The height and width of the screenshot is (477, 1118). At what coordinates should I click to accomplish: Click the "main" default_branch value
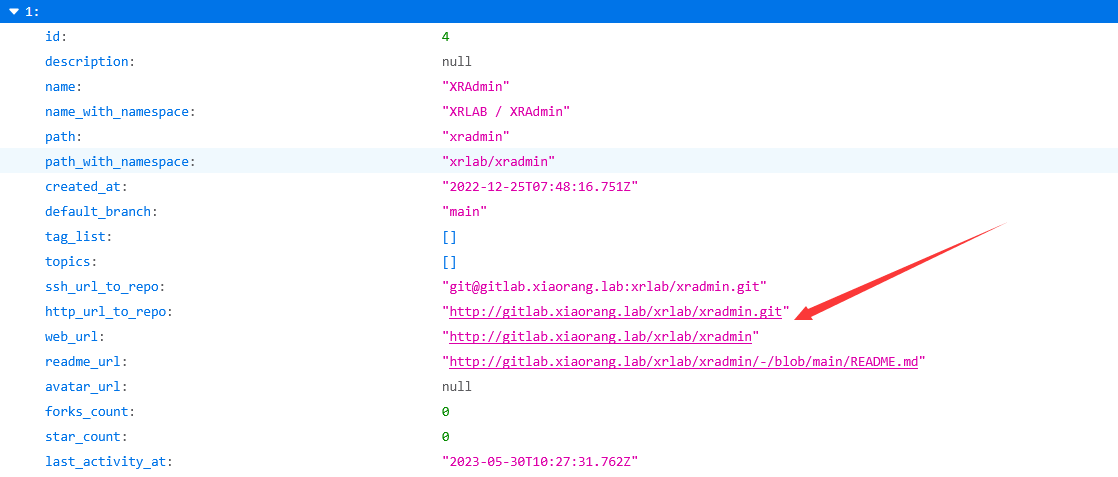pos(464,212)
